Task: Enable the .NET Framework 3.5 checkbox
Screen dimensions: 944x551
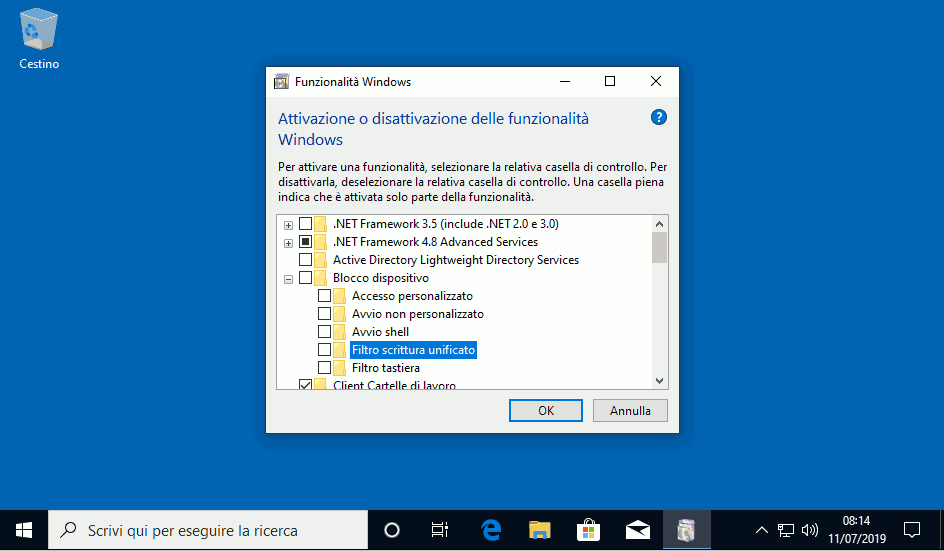Action: [306, 224]
